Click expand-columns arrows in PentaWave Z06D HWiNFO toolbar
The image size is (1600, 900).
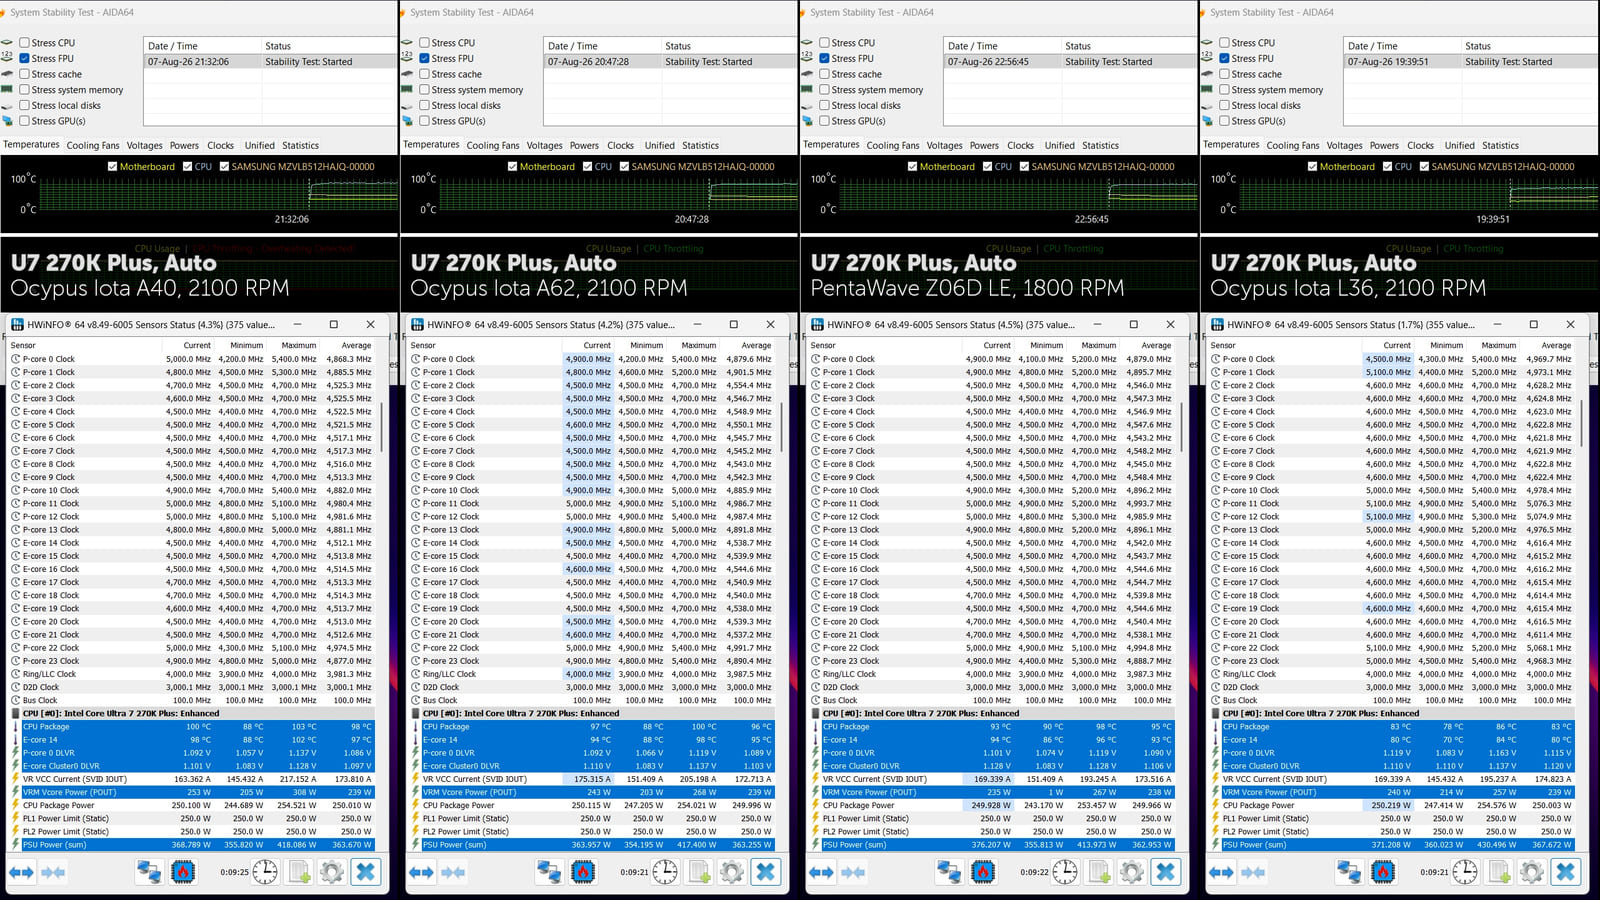point(821,873)
